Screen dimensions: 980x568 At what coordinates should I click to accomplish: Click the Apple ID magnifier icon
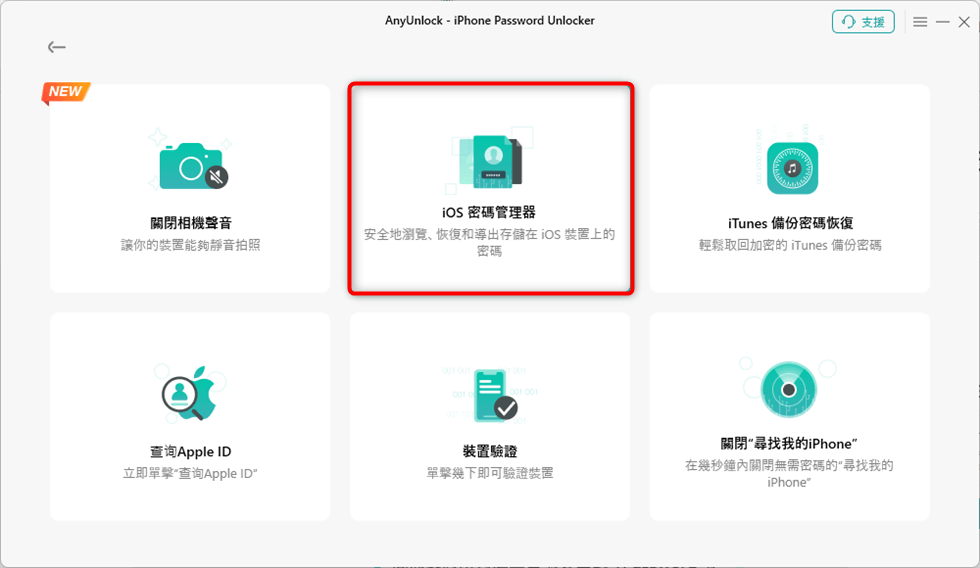(189, 392)
